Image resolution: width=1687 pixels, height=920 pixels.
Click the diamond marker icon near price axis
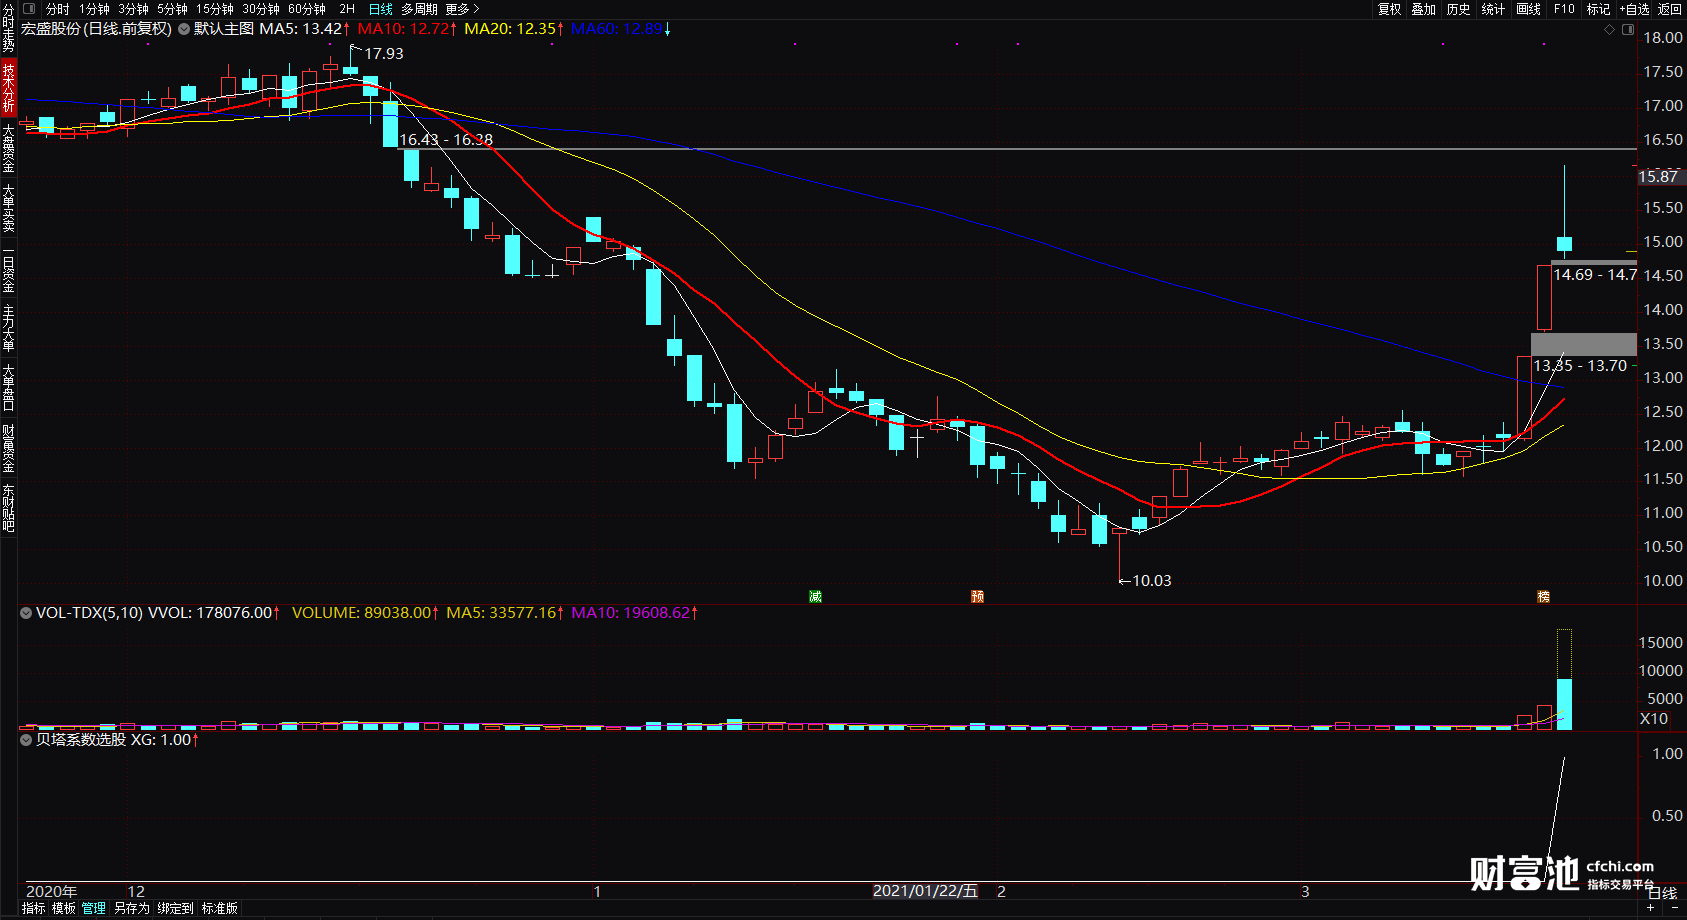(1609, 30)
